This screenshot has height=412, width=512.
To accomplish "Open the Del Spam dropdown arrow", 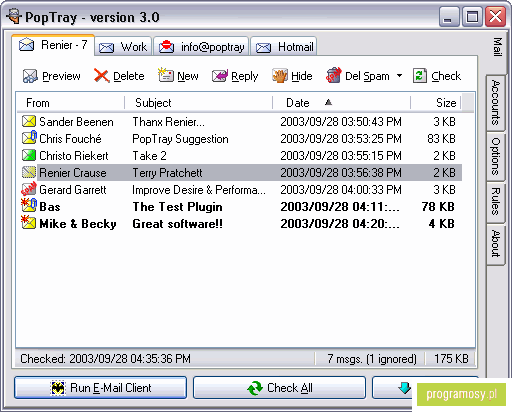I will 399,76.
